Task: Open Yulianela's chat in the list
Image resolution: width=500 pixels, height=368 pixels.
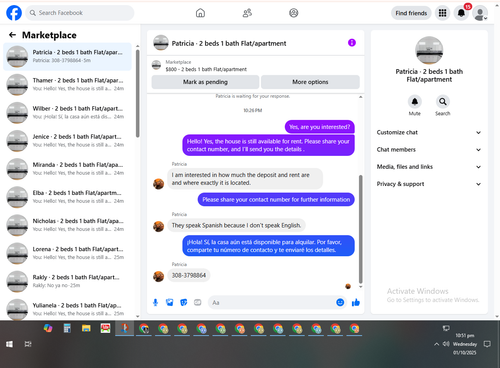Action: click(67, 309)
